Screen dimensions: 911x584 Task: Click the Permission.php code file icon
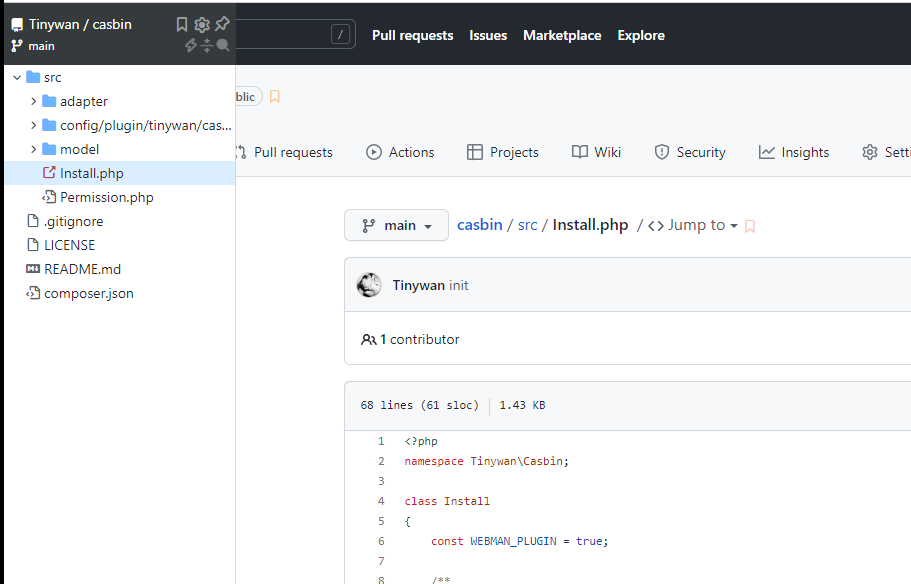[49, 197]
